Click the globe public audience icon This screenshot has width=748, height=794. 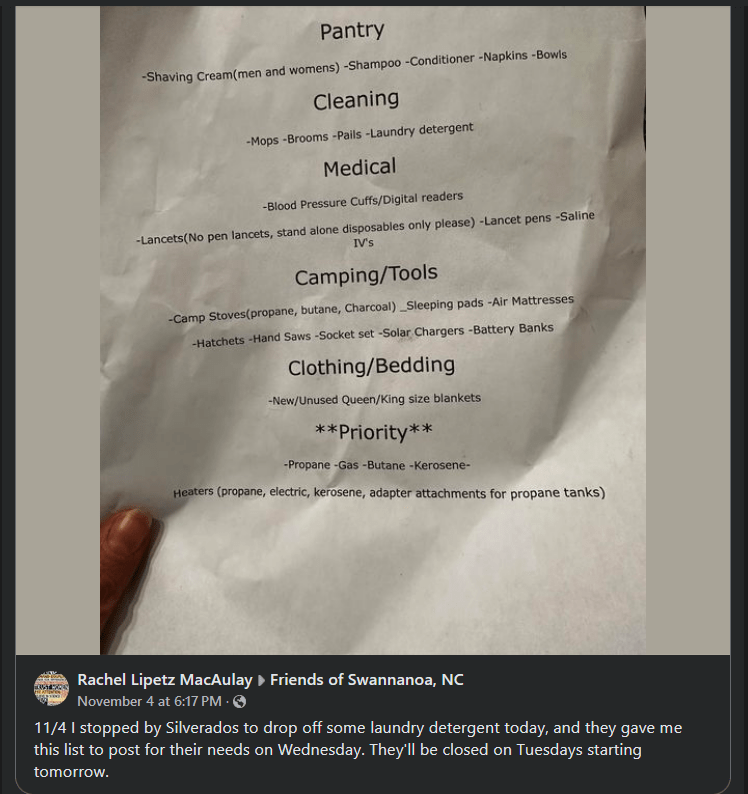point(239,702)
